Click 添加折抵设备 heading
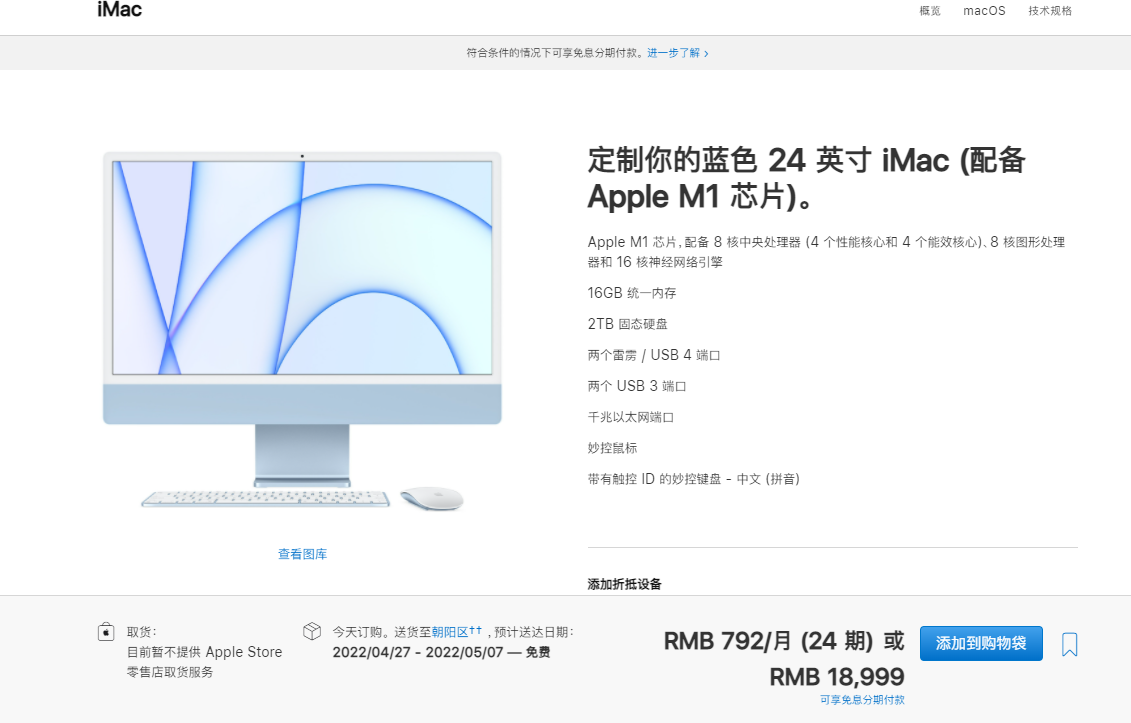 tap(624, 584)
